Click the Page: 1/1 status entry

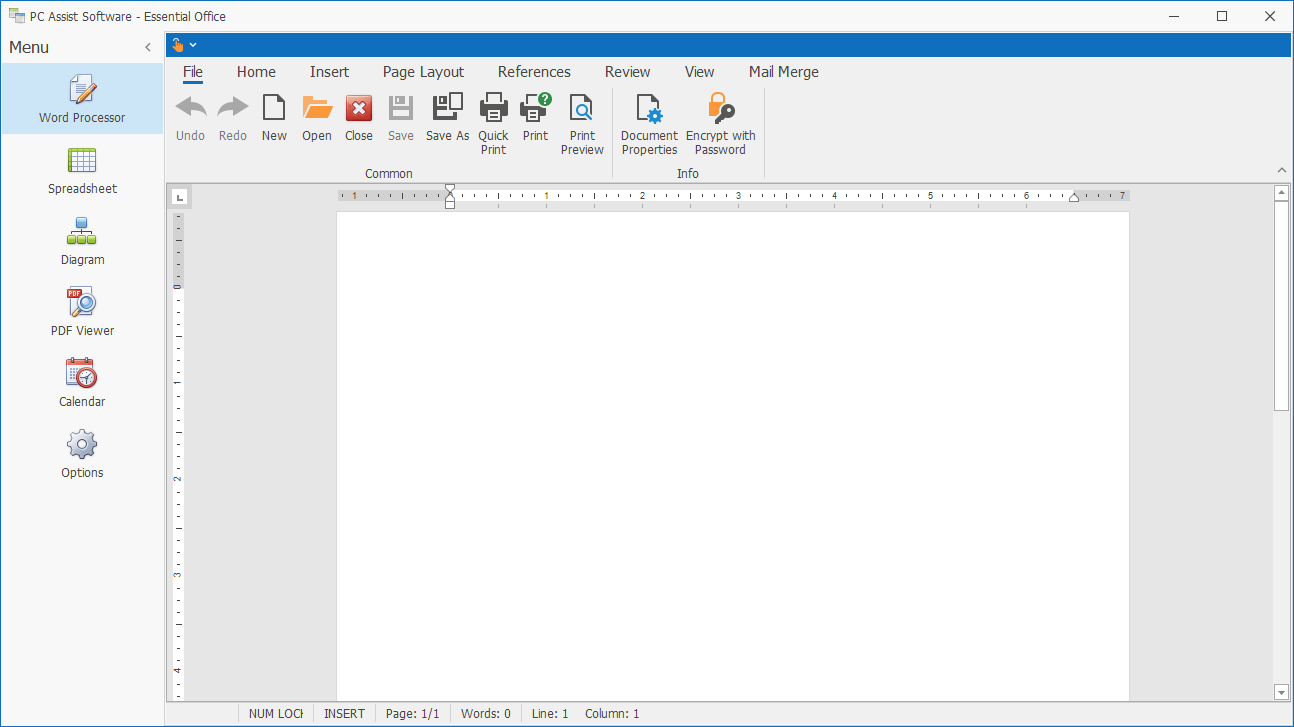tap(412, 714)
